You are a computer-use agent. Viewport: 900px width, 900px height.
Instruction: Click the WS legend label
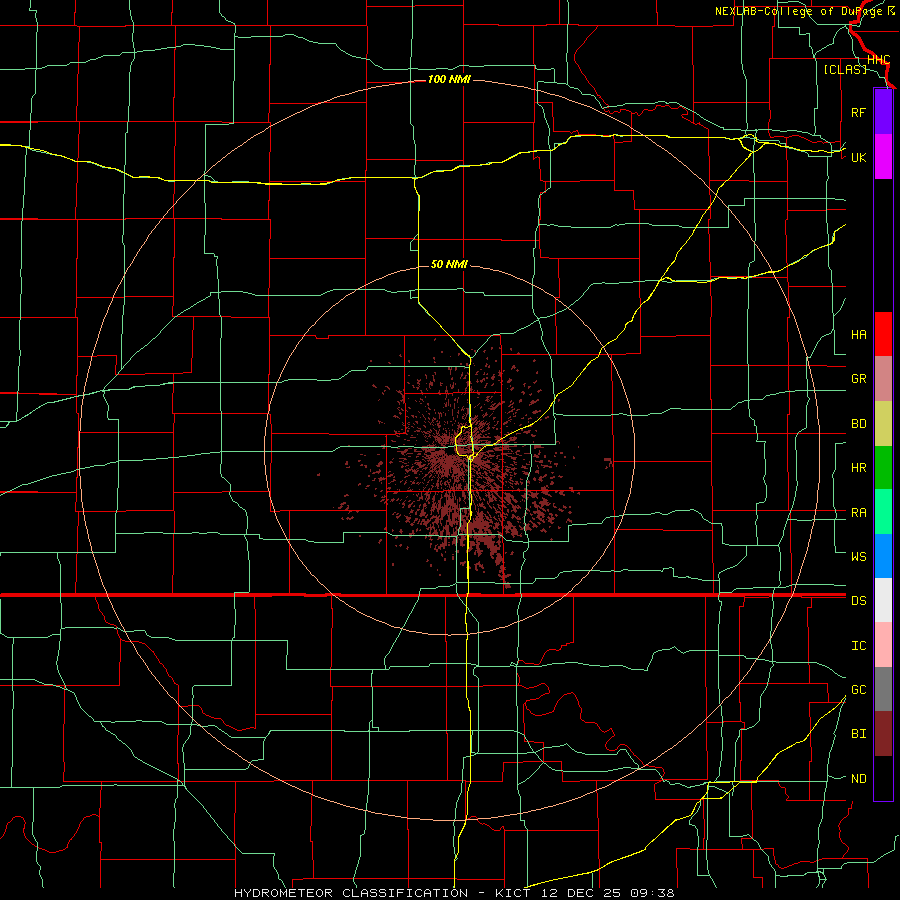click(x=858, y=557)
